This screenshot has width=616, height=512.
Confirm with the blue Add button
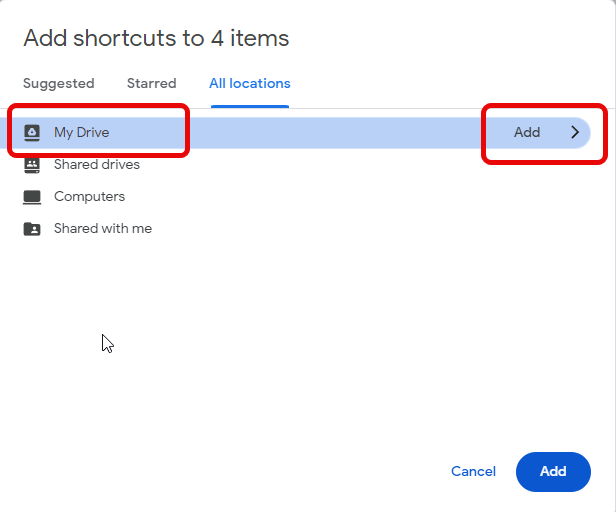[553, 471]
